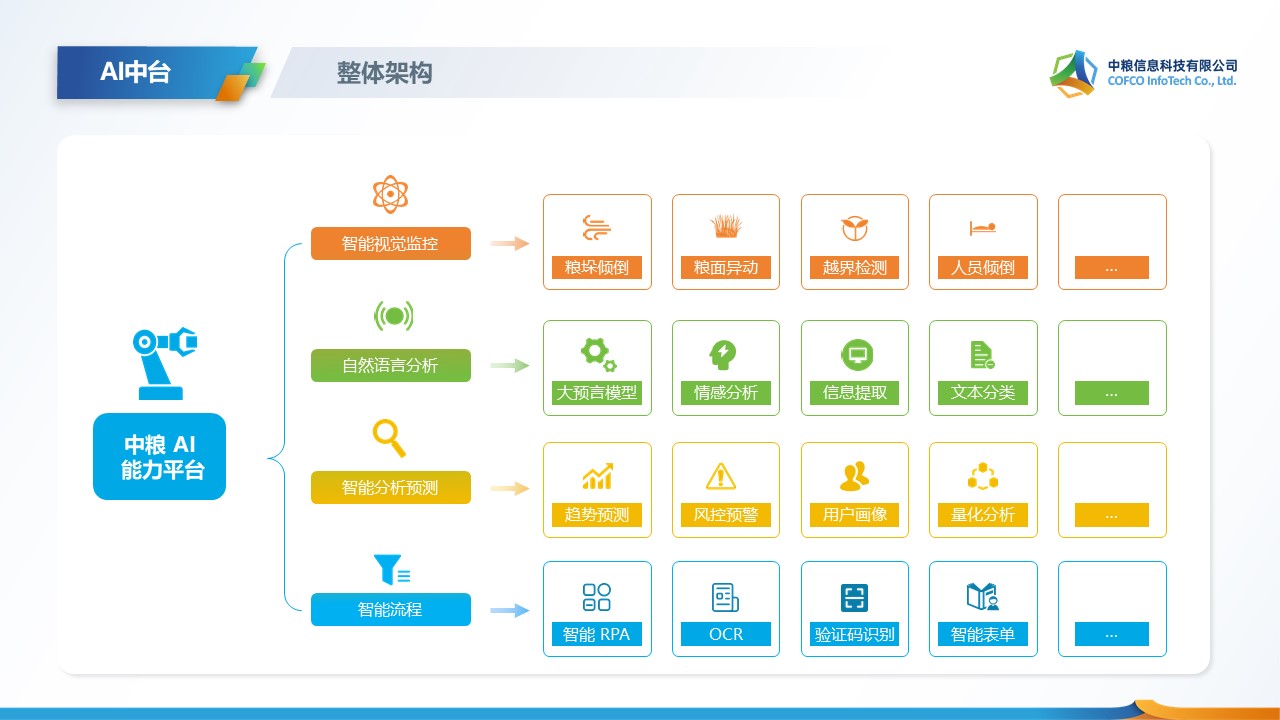The height and width of the screenshot is (720, 1280).
Task: Open the blue ellipsis more box
Action: click(1112, 609)
